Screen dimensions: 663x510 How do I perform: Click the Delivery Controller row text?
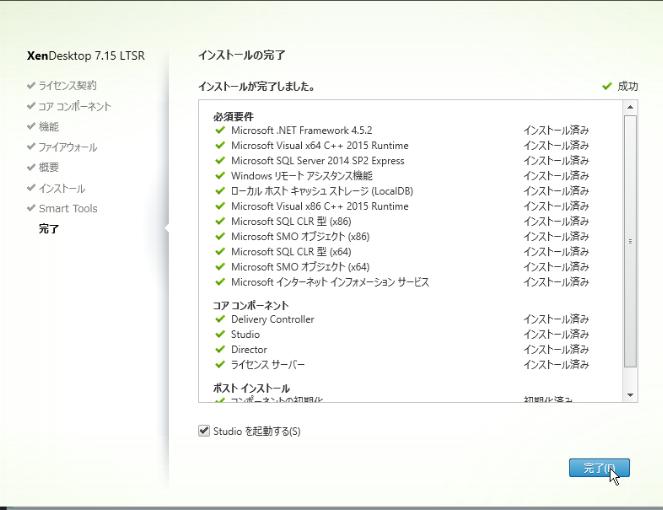point(273,319)
